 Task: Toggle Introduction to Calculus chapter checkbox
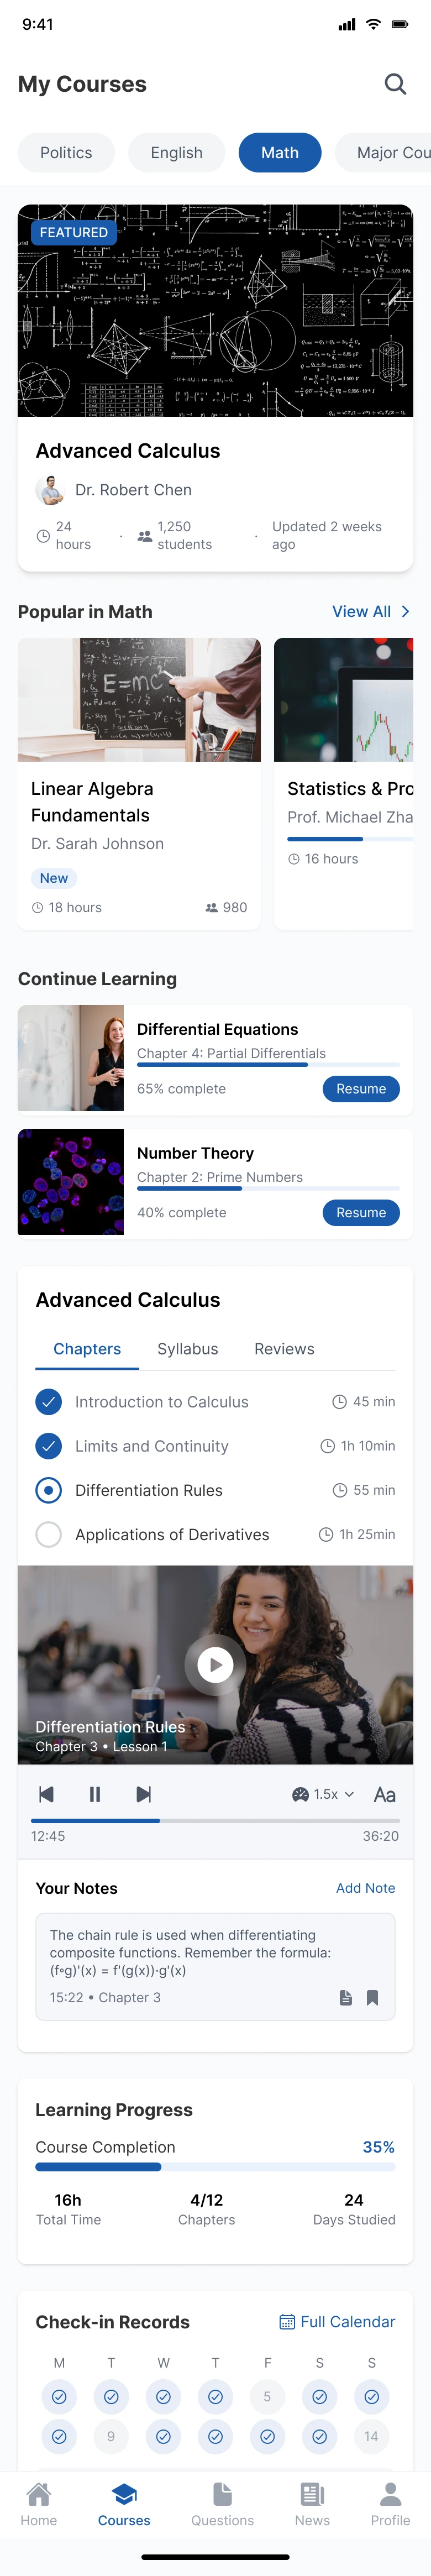pos(48,1402)
